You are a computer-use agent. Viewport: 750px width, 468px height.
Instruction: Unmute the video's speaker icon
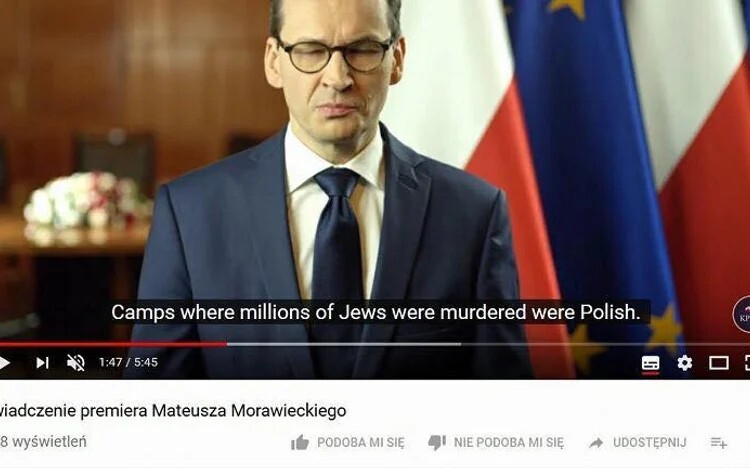(76, 363)
